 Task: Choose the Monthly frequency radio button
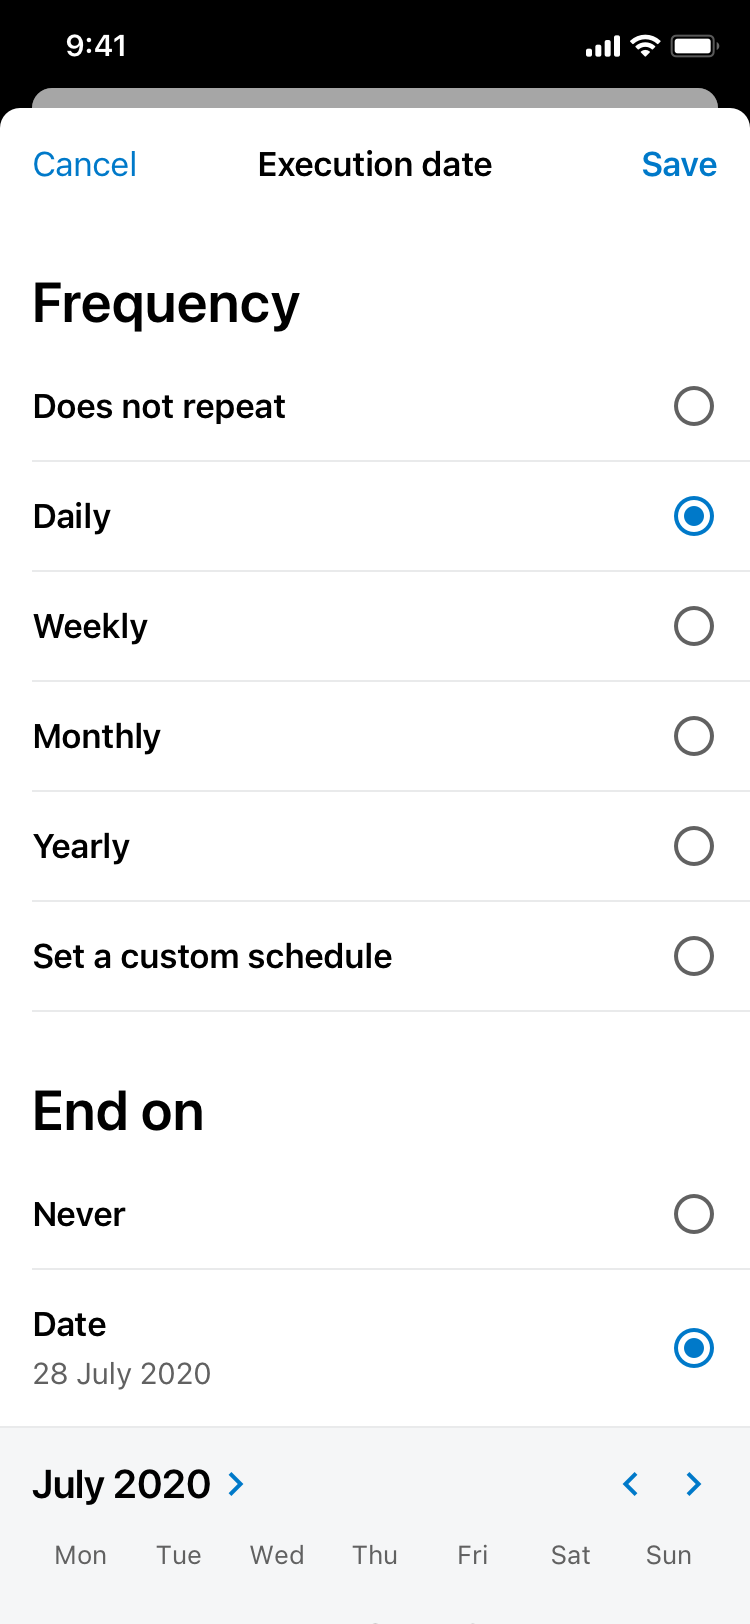point(693,736)
